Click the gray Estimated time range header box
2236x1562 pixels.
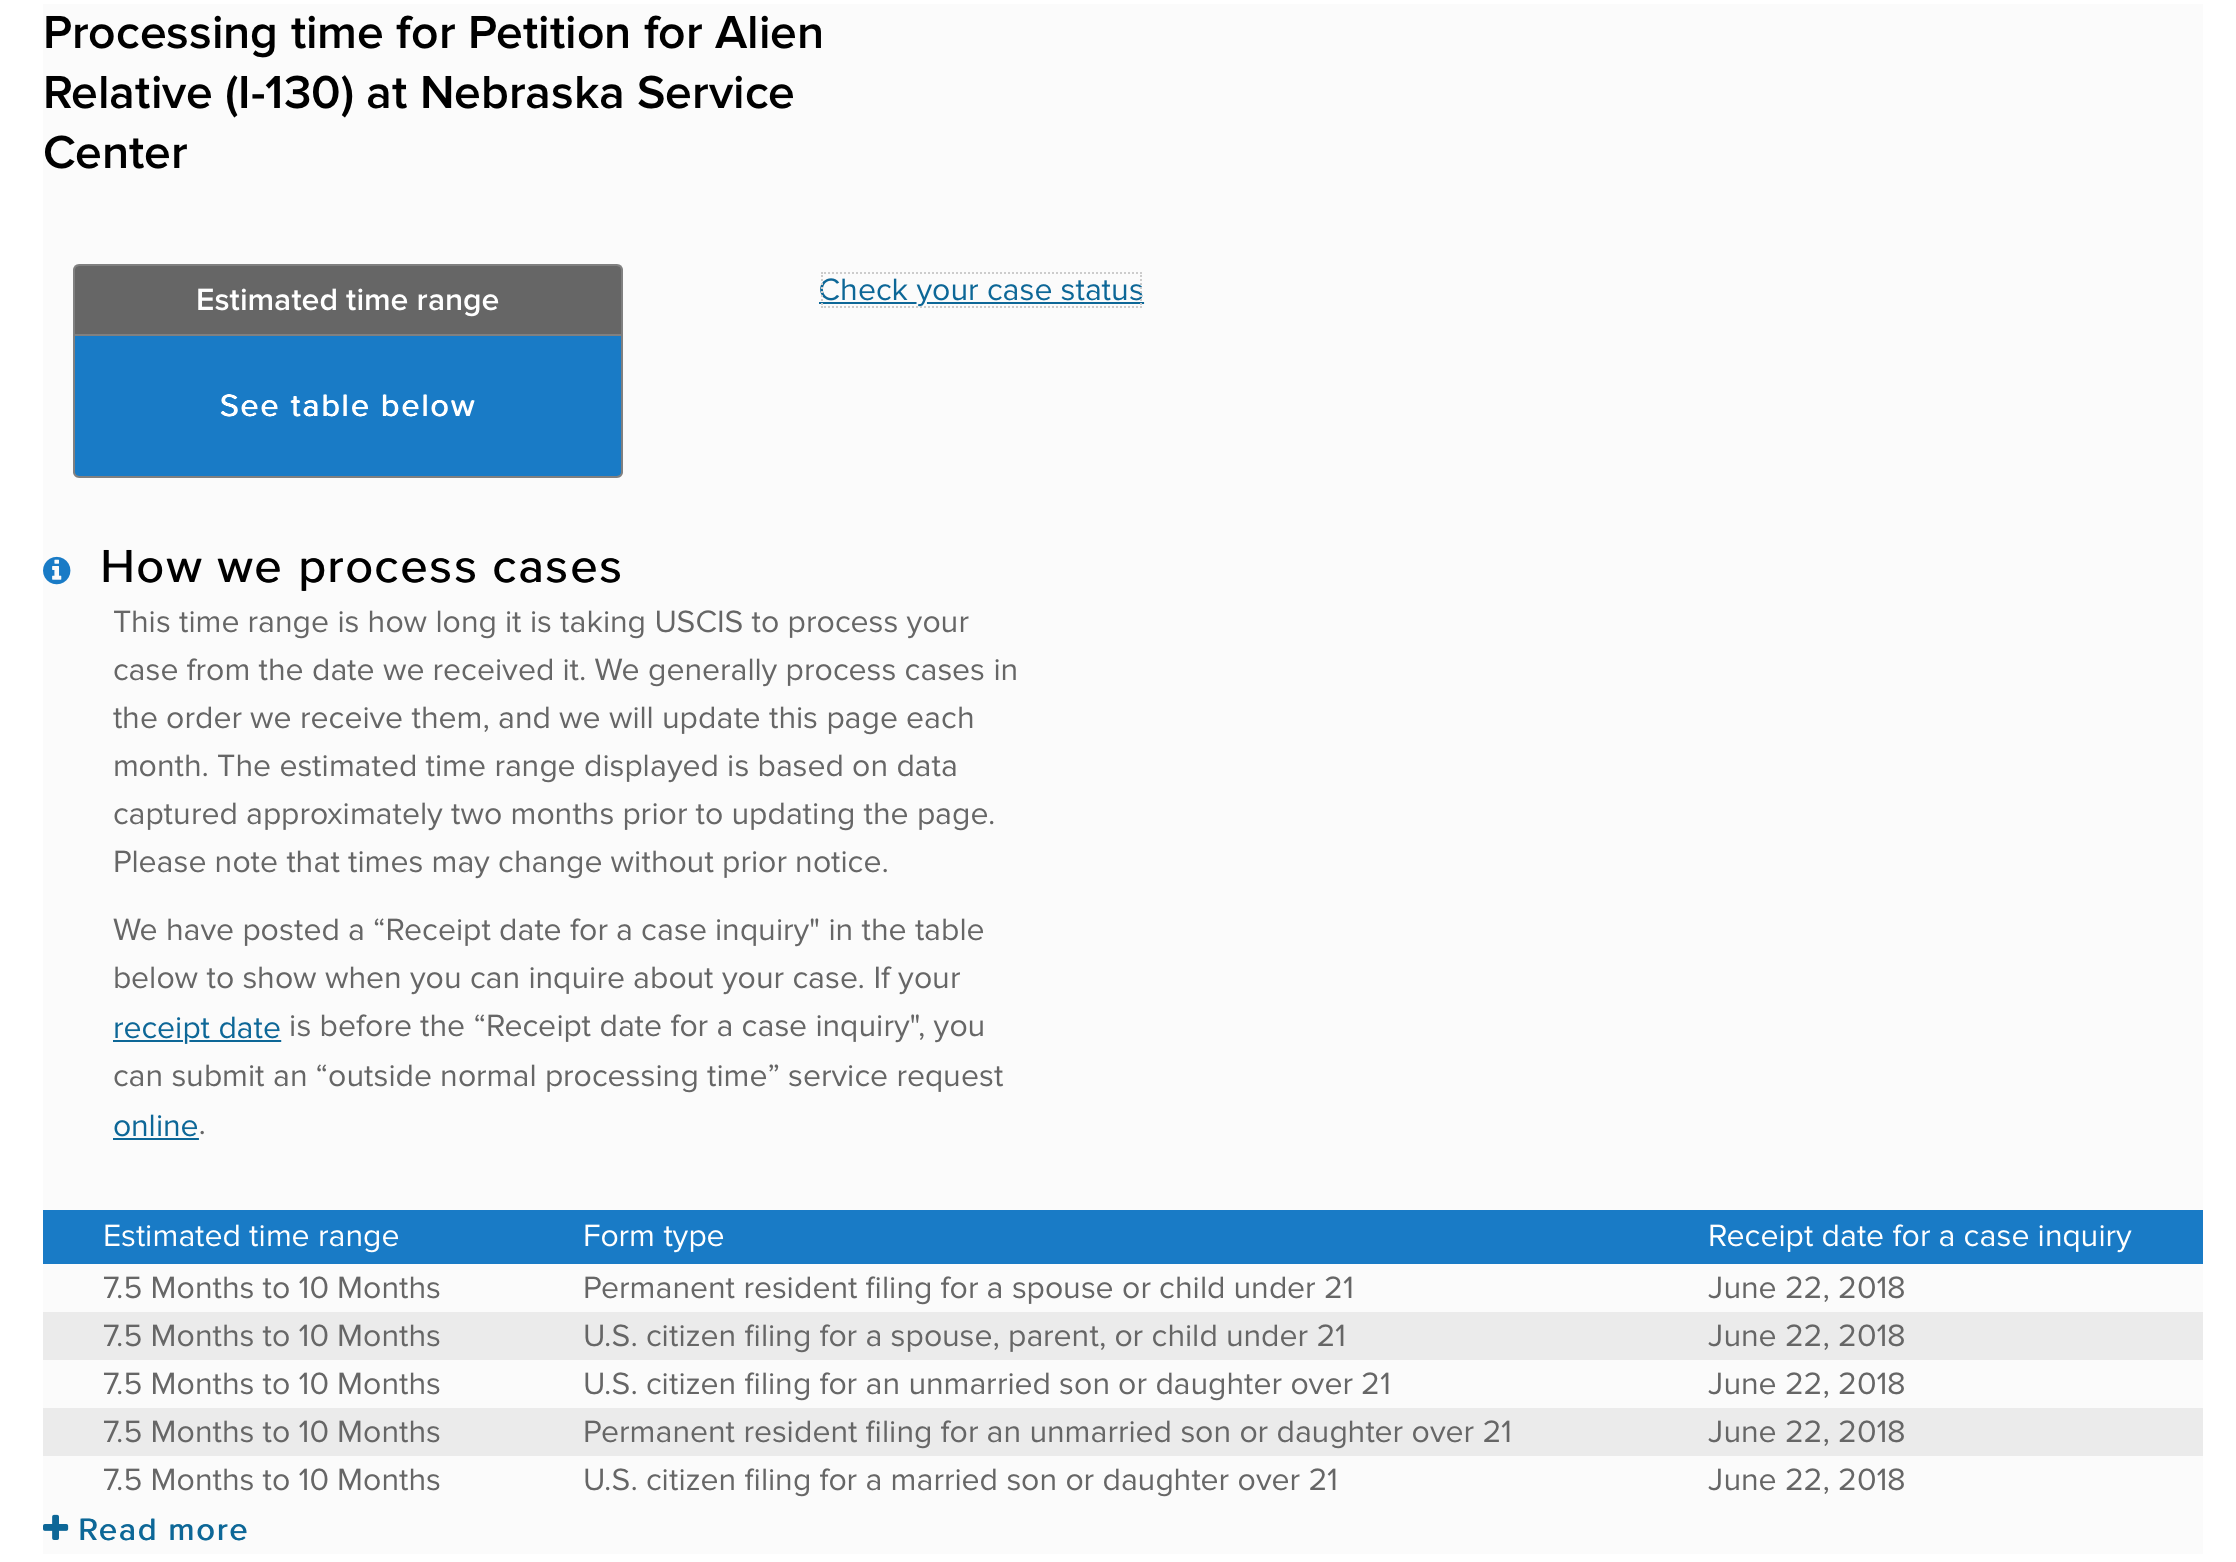pos(348,300)
